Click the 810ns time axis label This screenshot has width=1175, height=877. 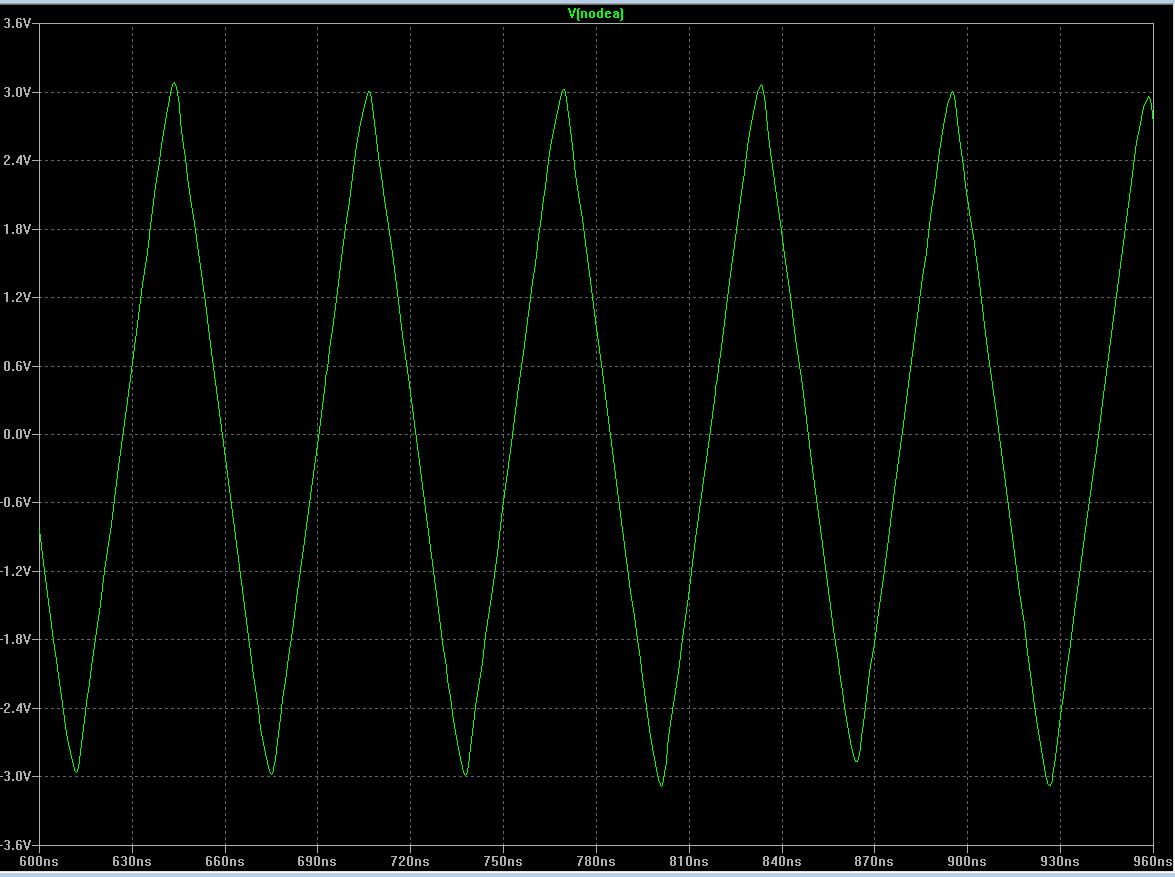coord(689,861)
